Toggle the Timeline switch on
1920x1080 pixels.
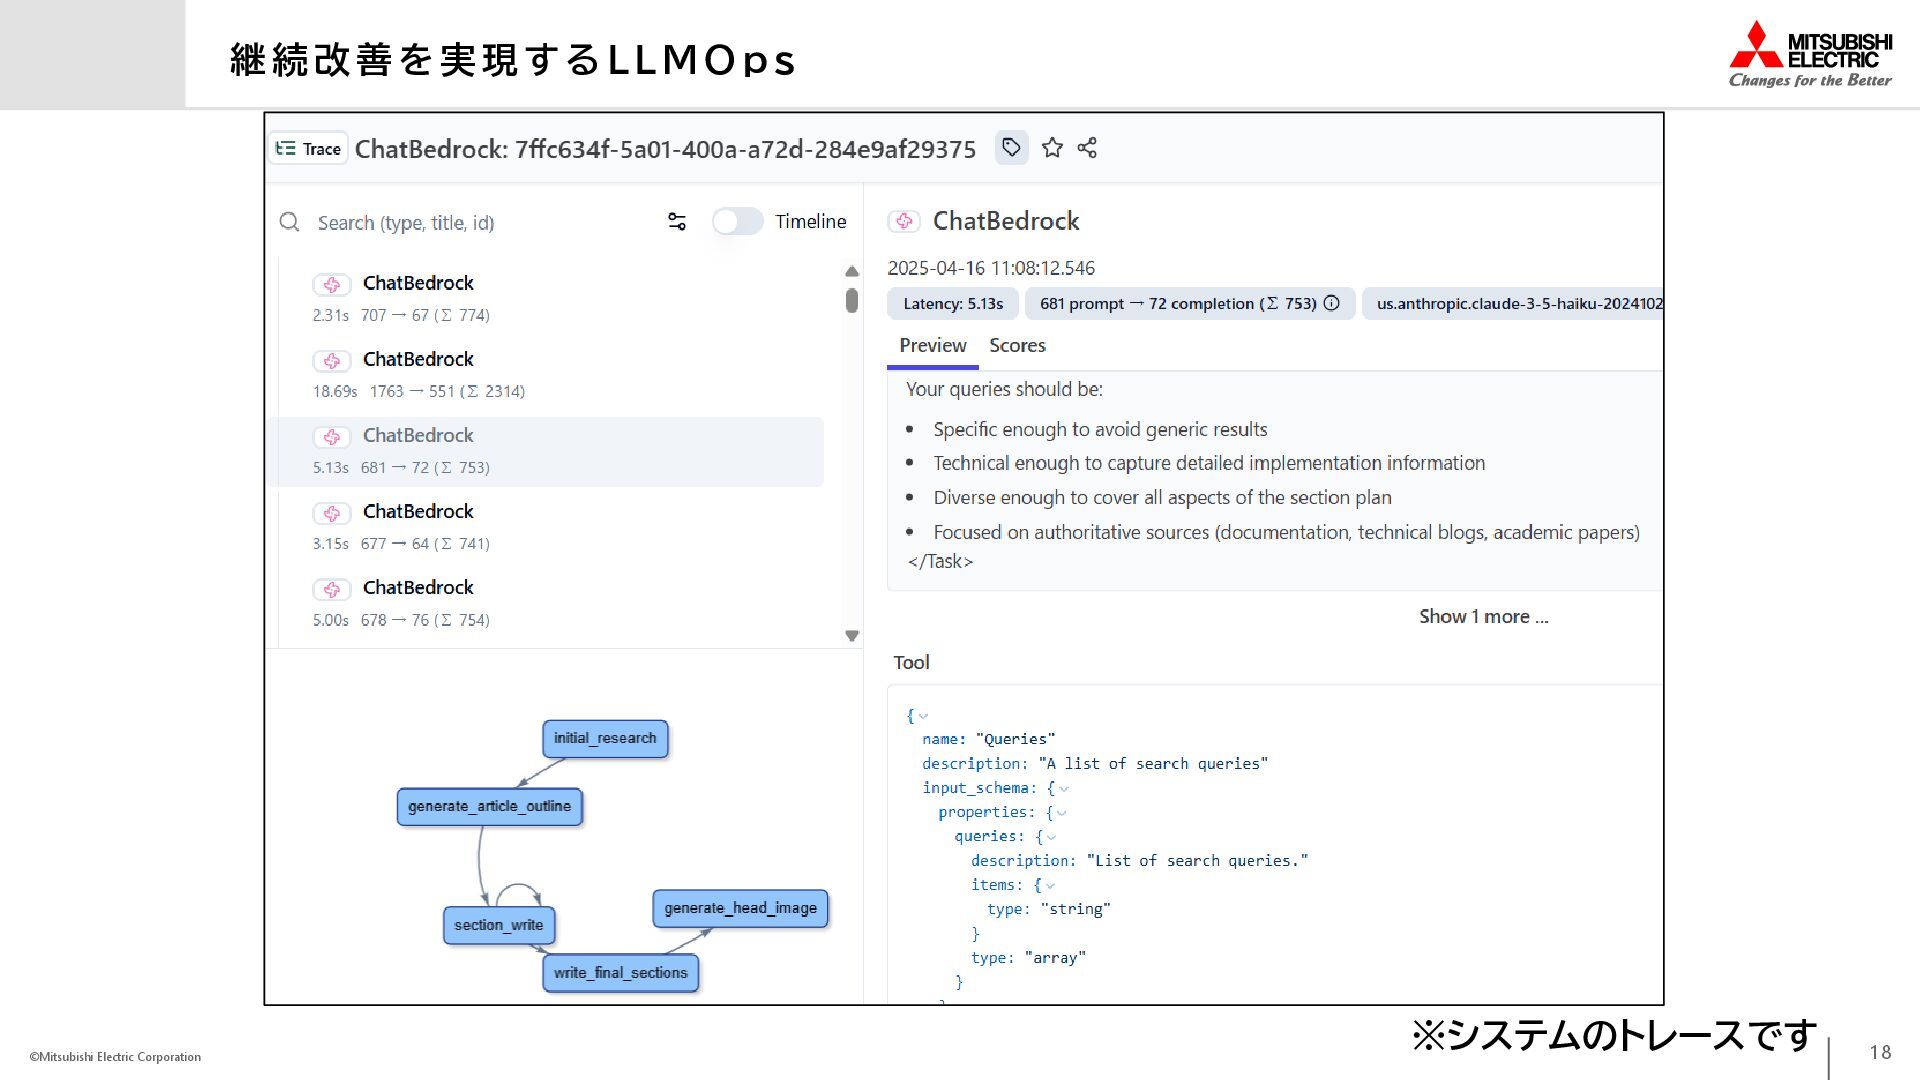pos(738,221)
